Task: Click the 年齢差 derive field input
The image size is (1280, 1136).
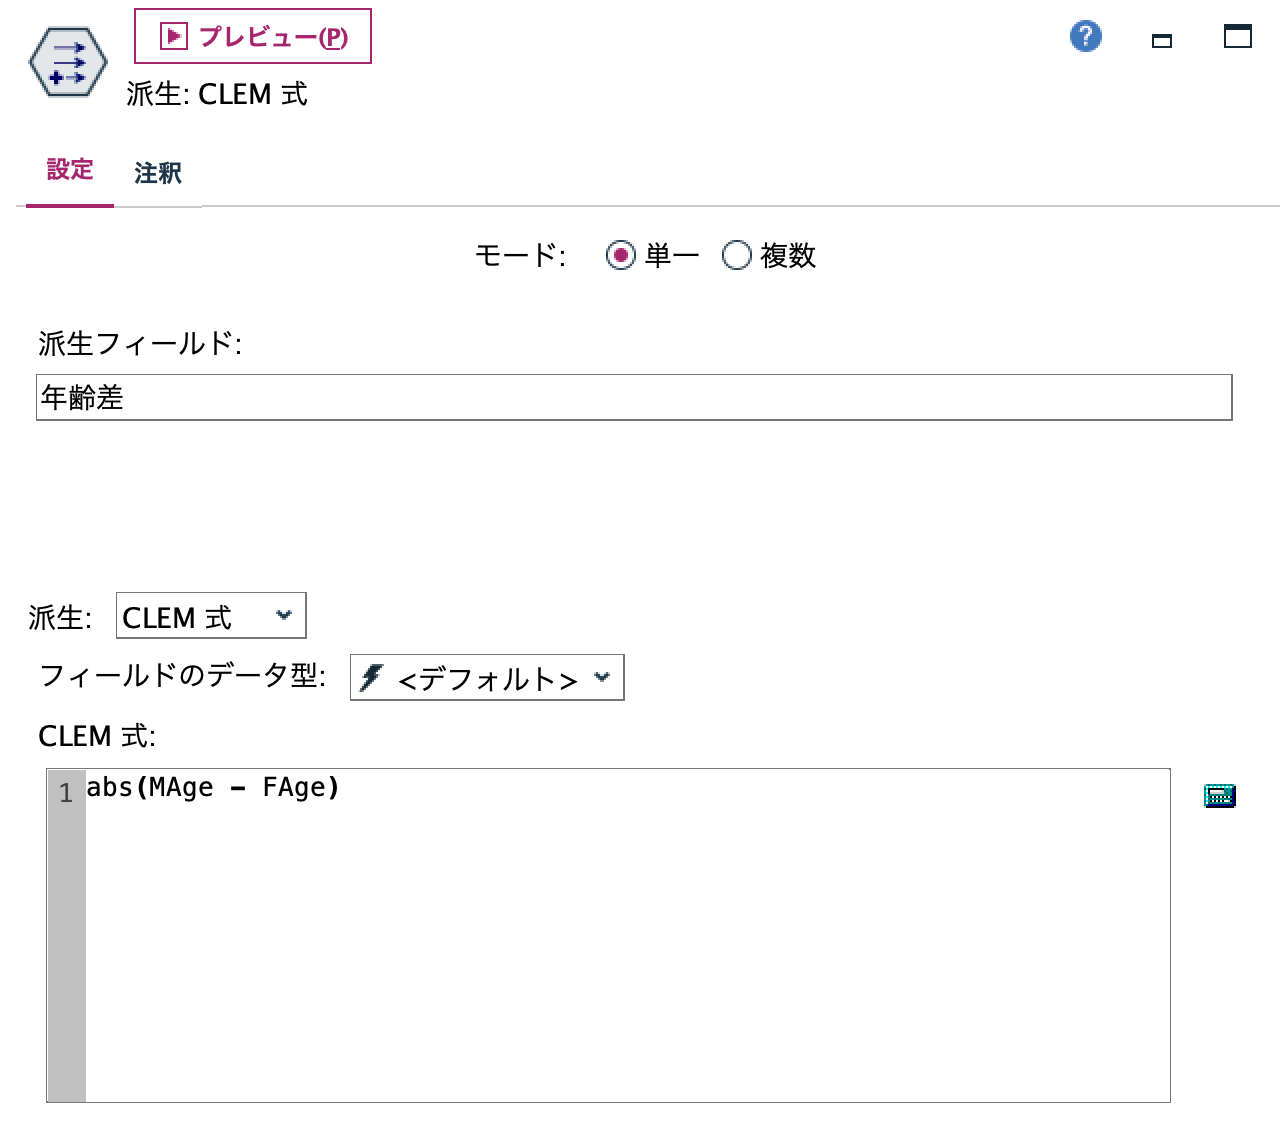Action: 634,396
